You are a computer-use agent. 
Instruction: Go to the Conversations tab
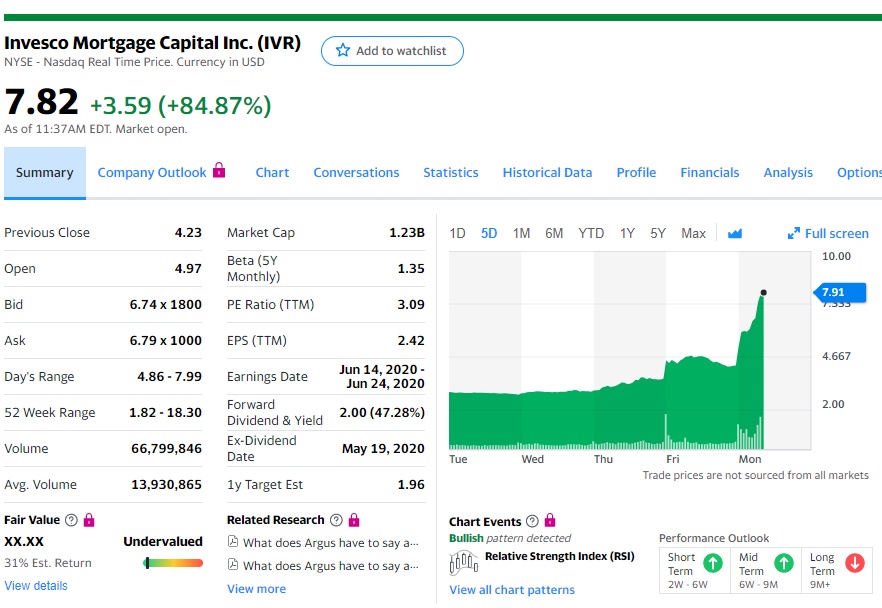(356, 173)
